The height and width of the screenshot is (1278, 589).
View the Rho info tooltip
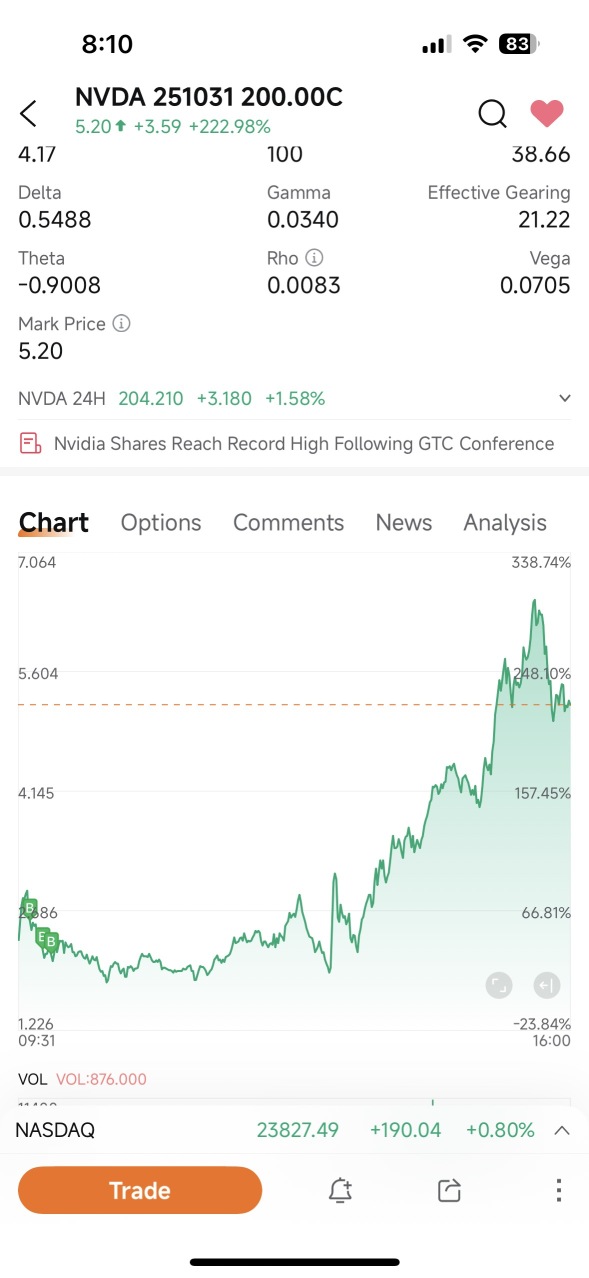point(313,258)
